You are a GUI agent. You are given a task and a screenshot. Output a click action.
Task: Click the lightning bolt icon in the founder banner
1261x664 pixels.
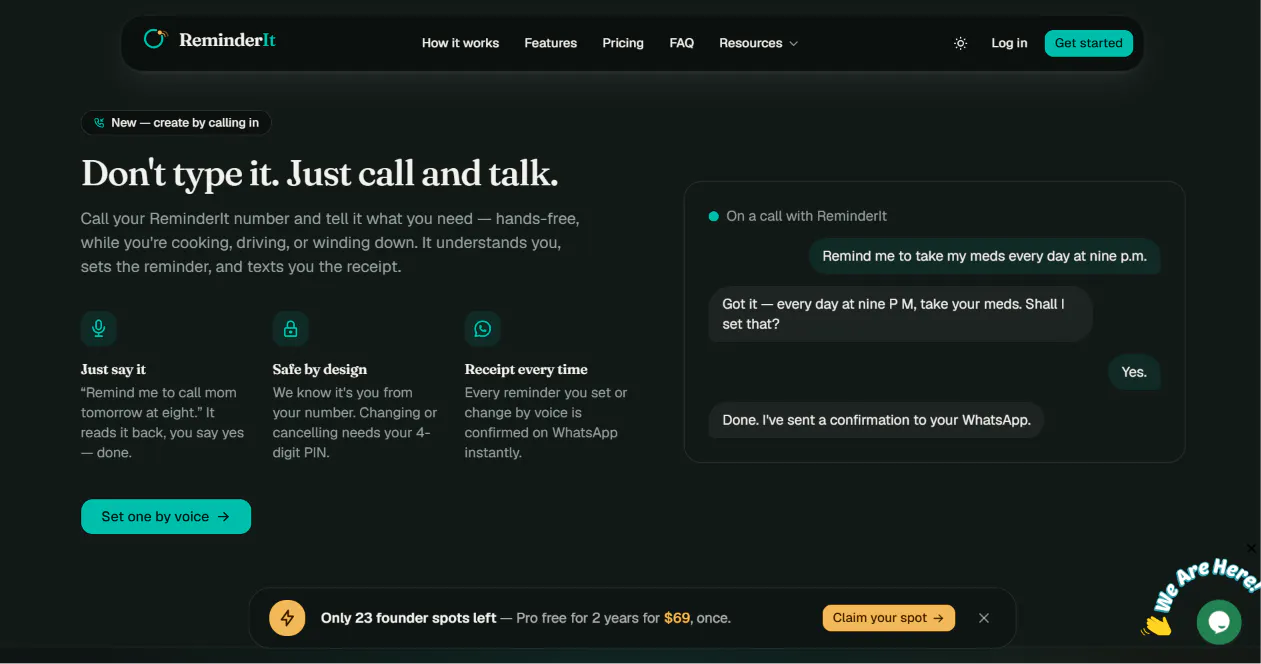click(287, 618)
